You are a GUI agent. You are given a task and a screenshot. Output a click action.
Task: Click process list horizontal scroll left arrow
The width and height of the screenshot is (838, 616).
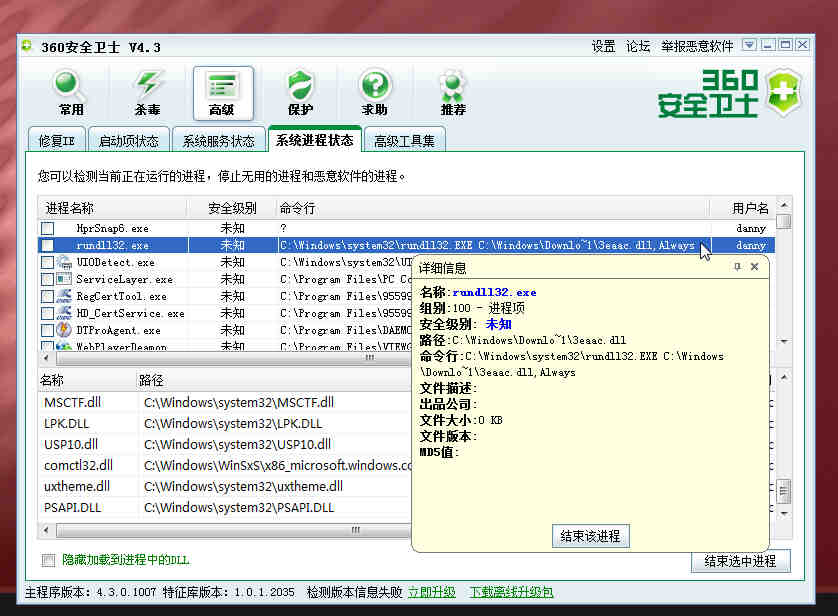(46, 357)
